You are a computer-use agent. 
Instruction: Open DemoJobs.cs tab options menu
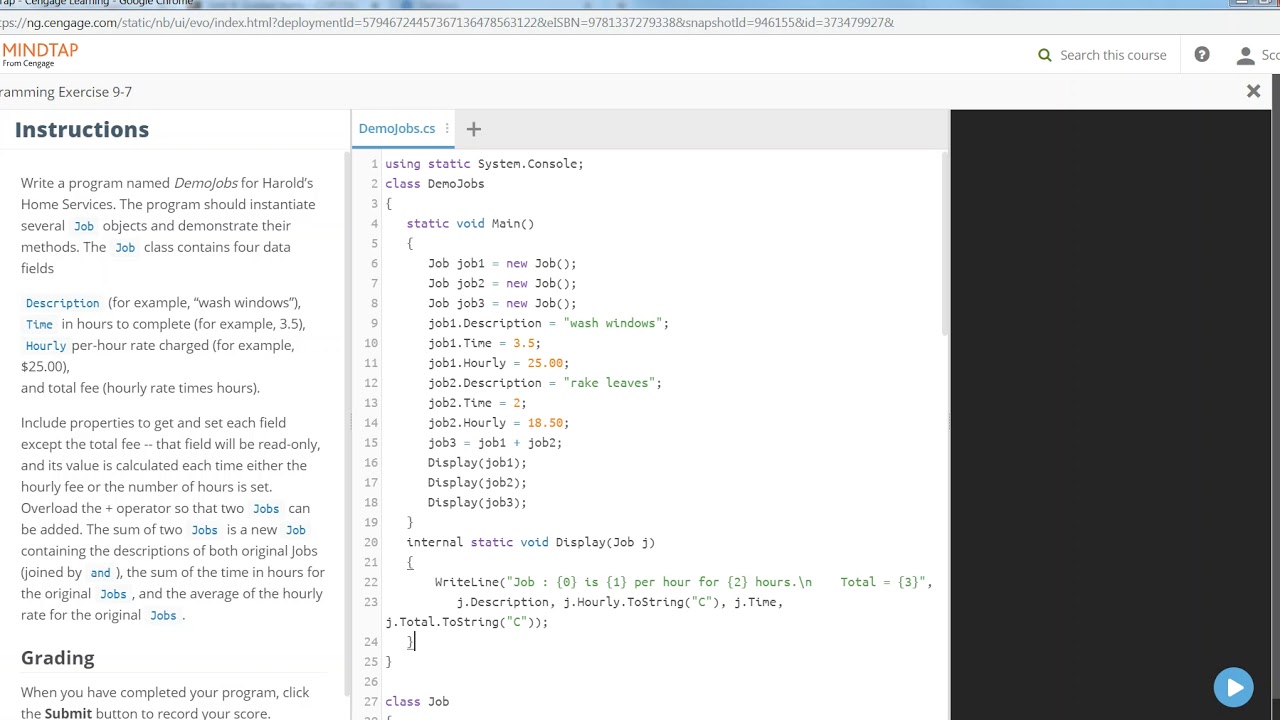click(x=447, y=128)
